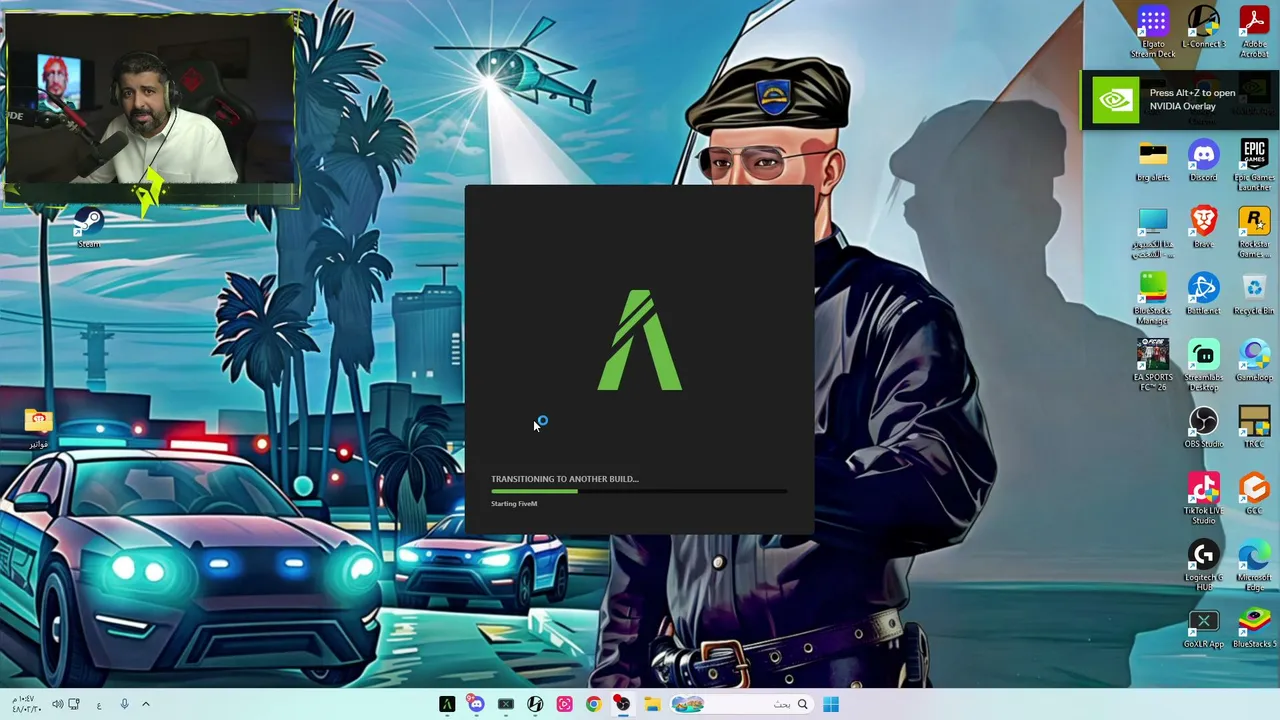1280x720 pixels.
Task: Open the network icon in the system tray
Action: tap(74, 704)
